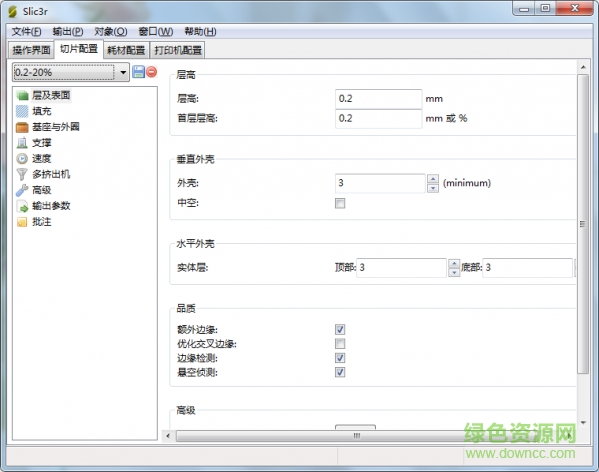Click the save preset floppy disk icon
The image size is (599, 472).
[x=138, y=71]
